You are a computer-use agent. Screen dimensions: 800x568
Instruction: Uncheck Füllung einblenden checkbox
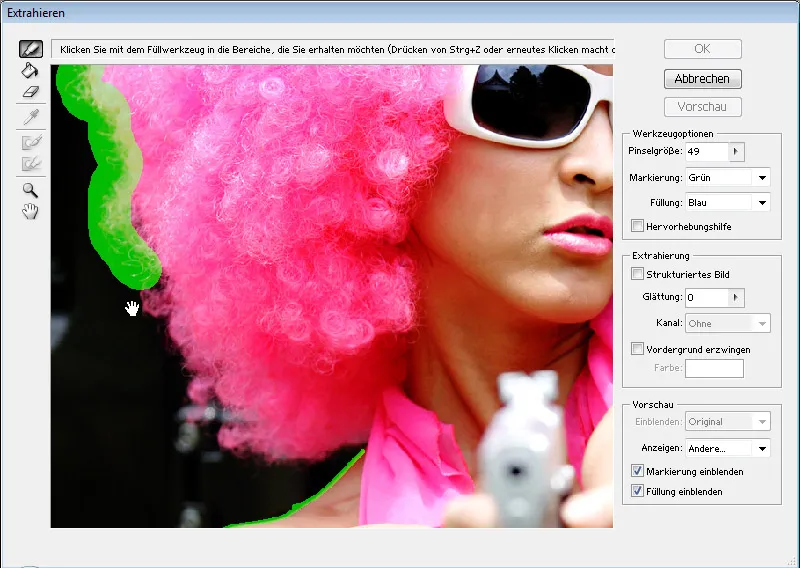(x=637, y=491)
